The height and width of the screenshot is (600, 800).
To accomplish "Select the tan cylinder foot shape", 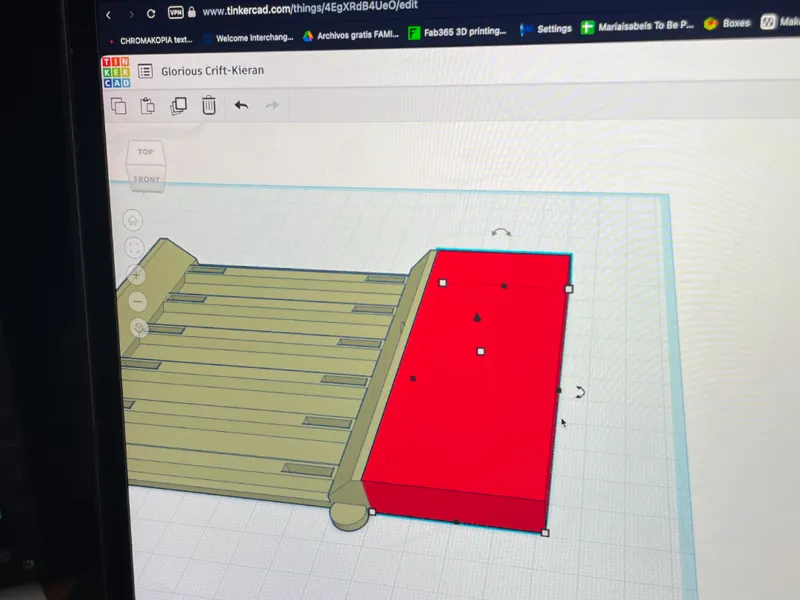I will coord(348,517).
